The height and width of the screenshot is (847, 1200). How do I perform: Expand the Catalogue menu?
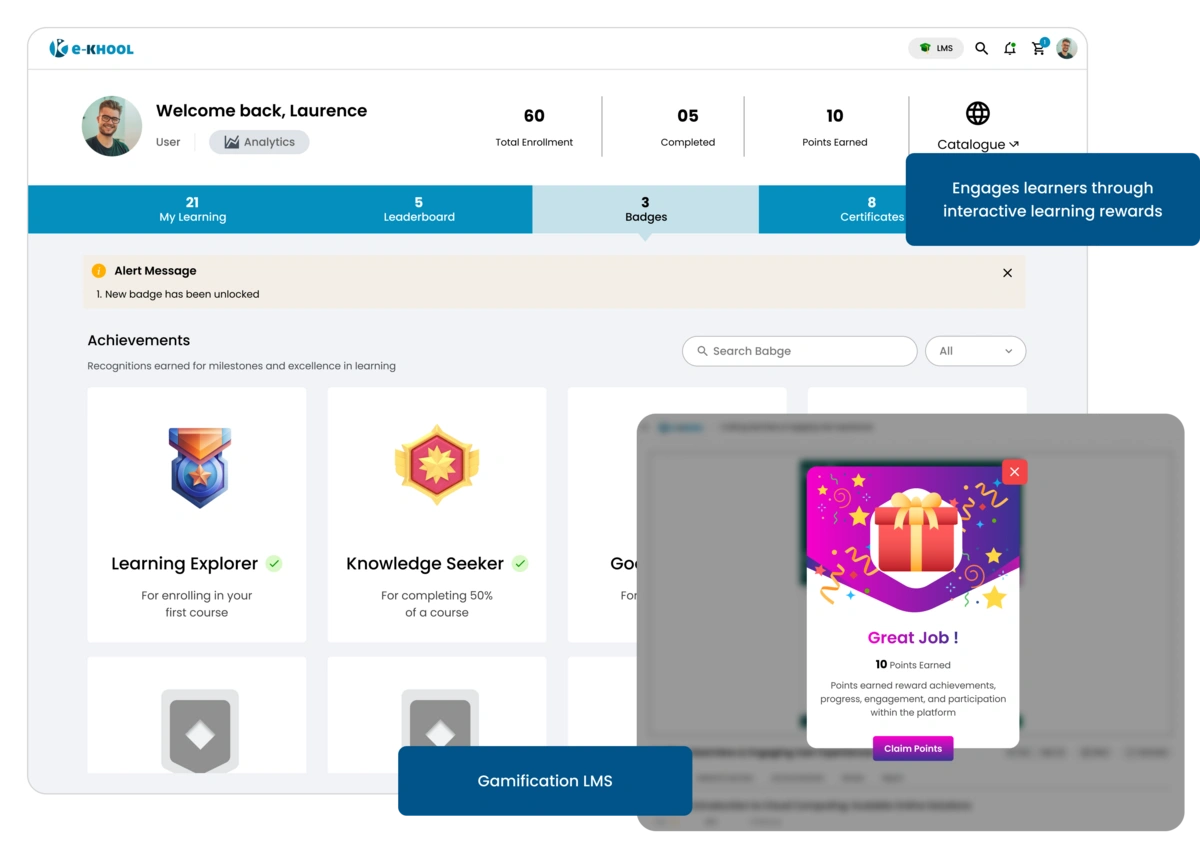(x=977, y=144)
